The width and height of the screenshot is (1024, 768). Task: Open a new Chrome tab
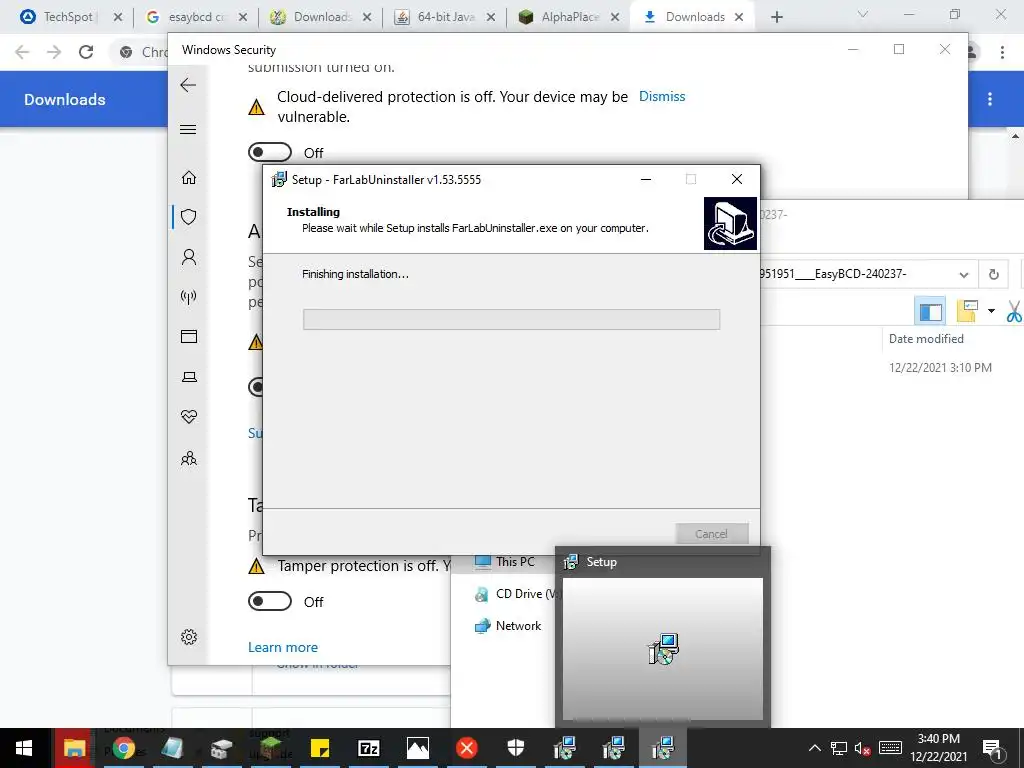tap(776, 17)
